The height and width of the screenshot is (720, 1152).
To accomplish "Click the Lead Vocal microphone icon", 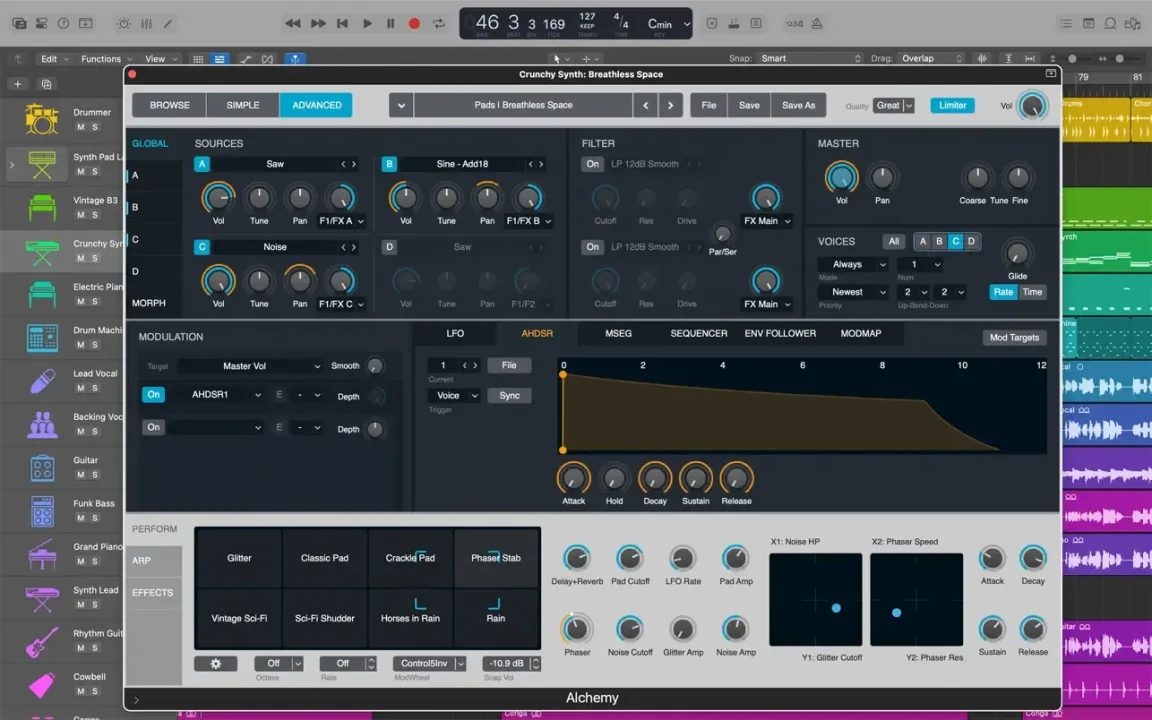I will tap(42, 381).
